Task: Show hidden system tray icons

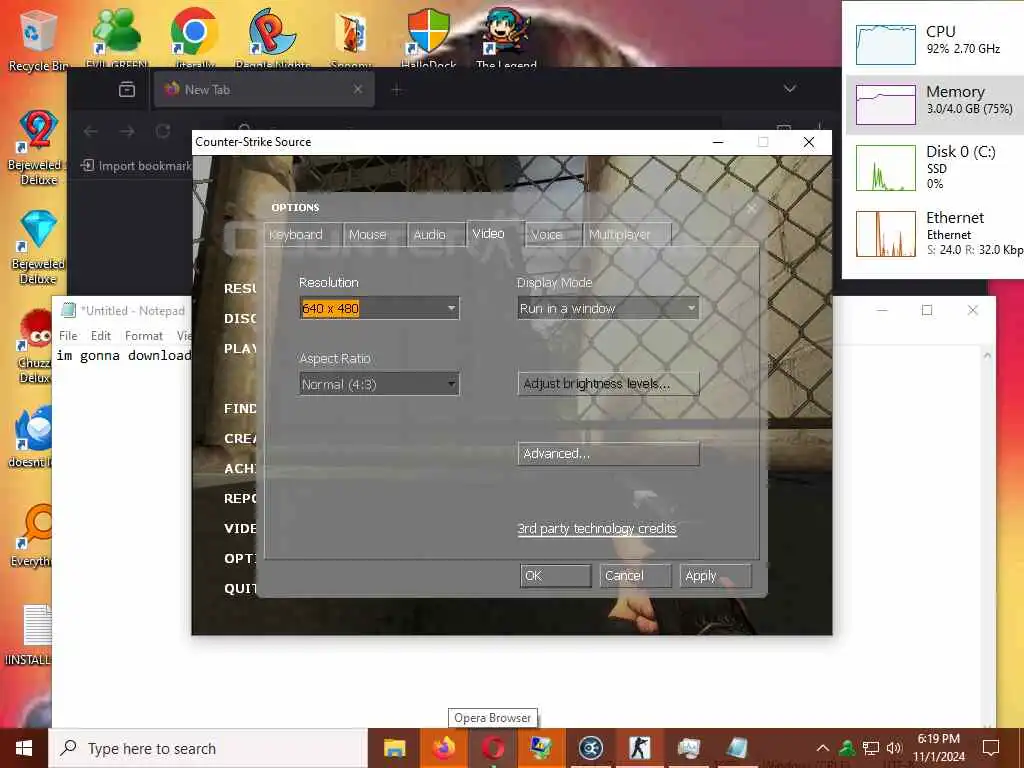Action: [823, 748]
